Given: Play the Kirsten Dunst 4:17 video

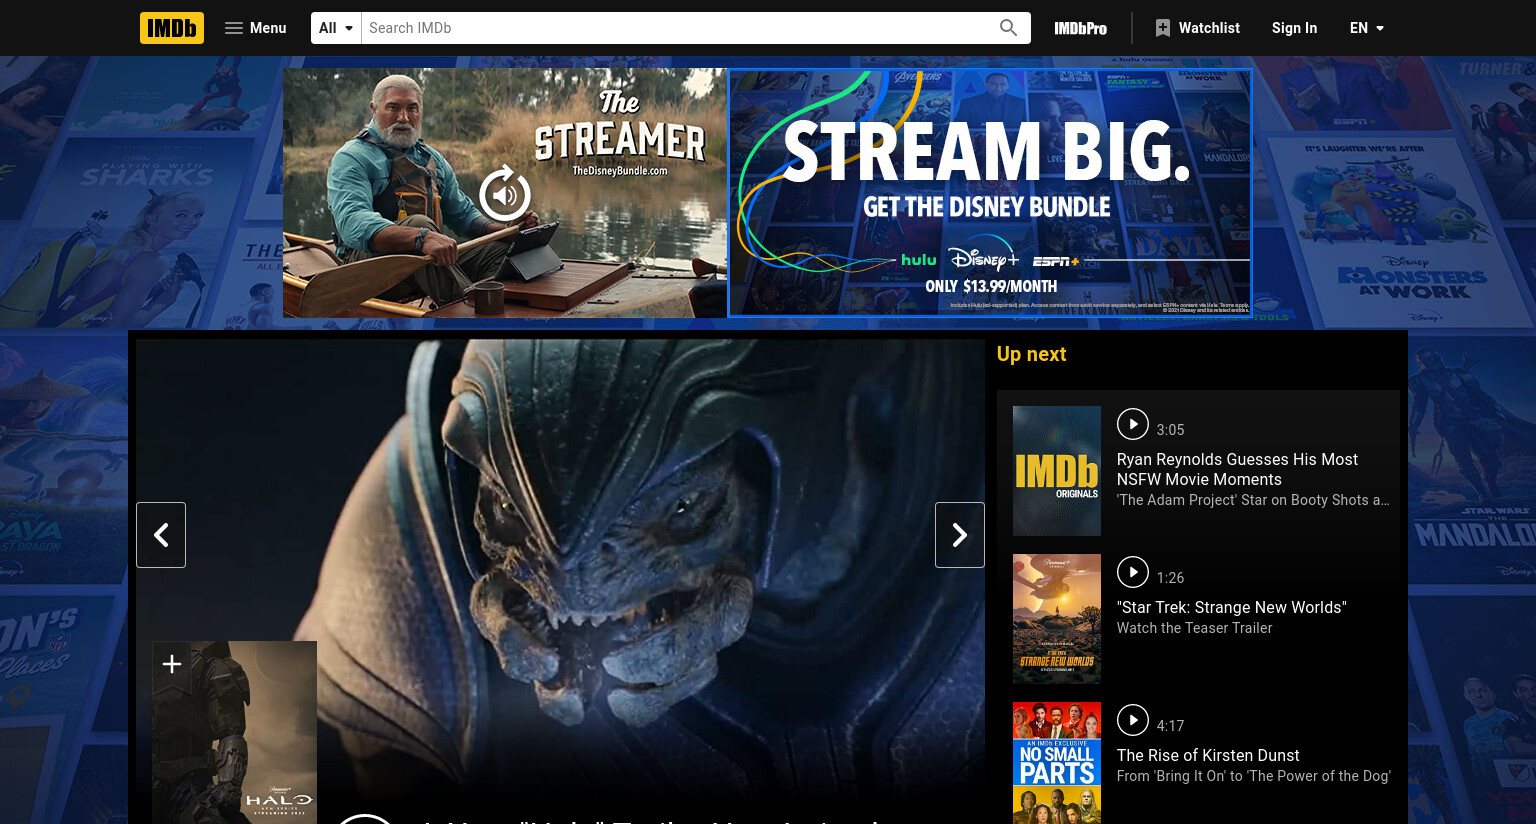Looking at the screenshot, I should point(1132,720).
